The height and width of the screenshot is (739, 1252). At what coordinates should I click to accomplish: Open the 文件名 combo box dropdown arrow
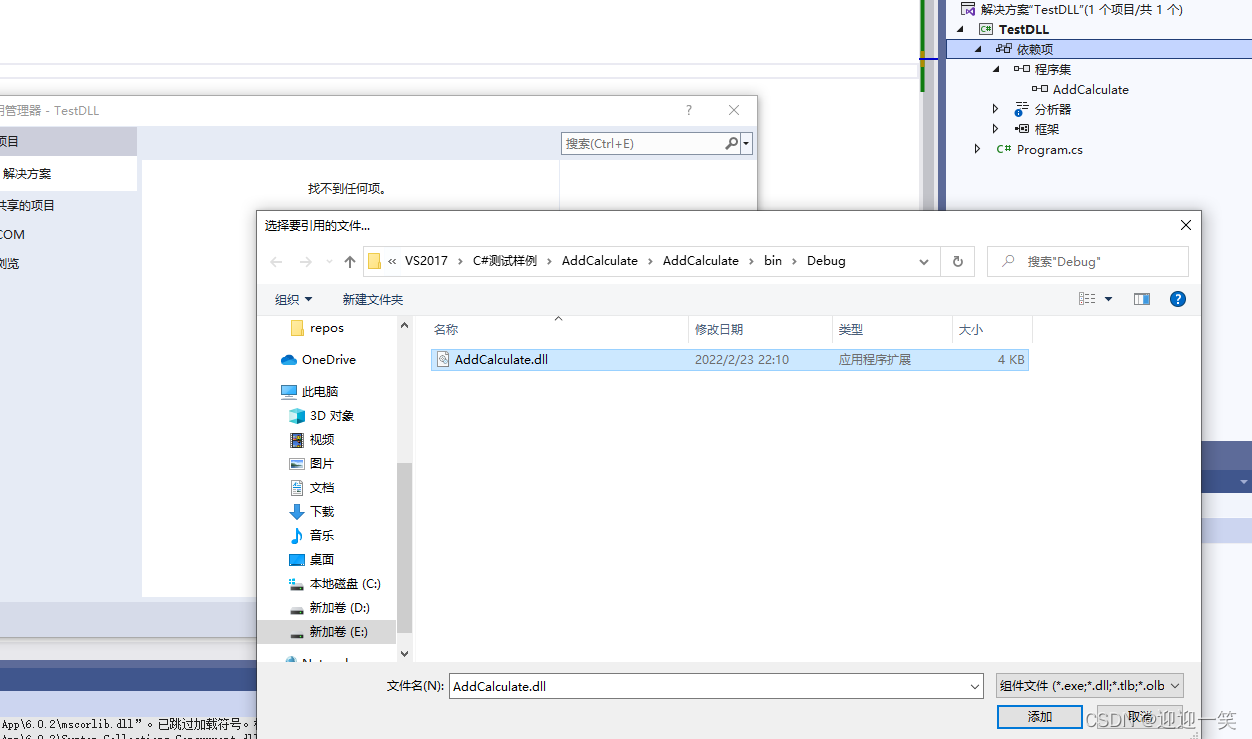pos(975,687)
